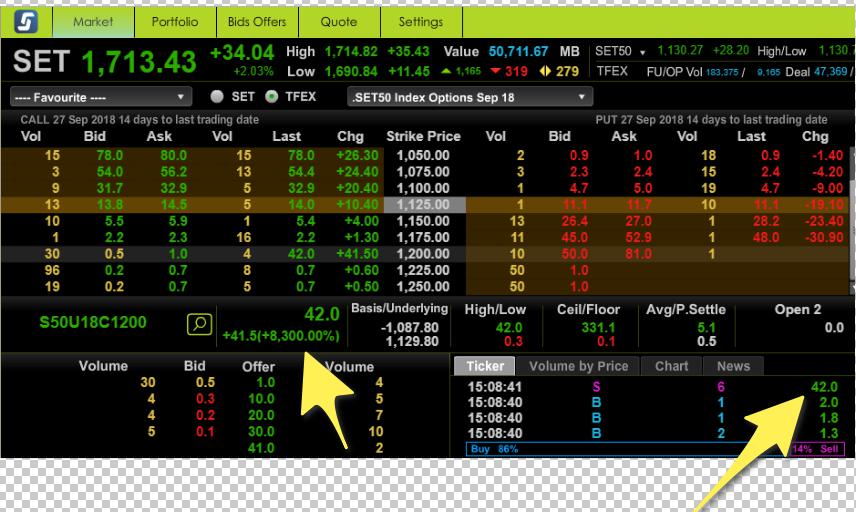The width and height of the screenshot is (856, 512).
Task: Click put last 28.2
Action: (x=766, y=221)
